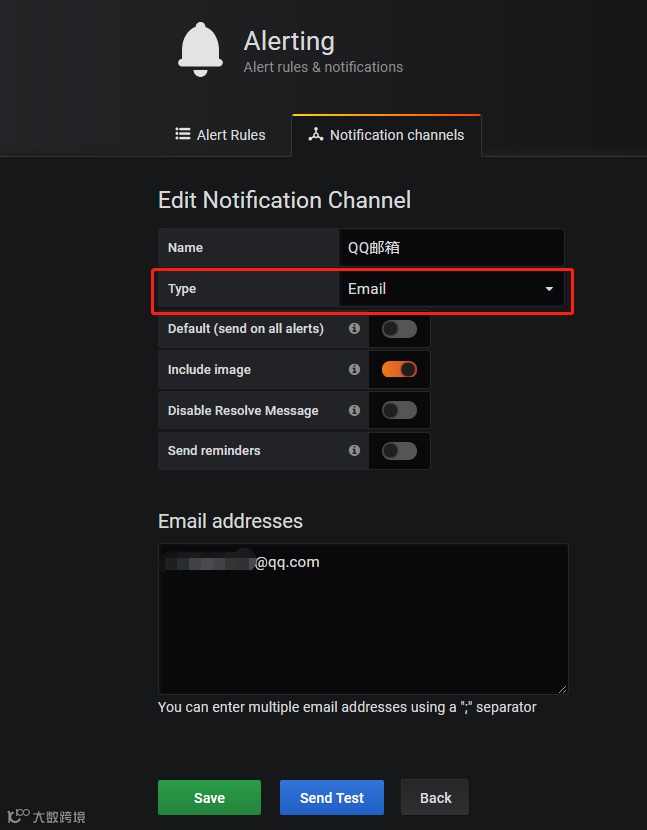This screenshot has height=830, width=647.
Task: Select the Notification channels tab
Action: [x=386, y=135]
